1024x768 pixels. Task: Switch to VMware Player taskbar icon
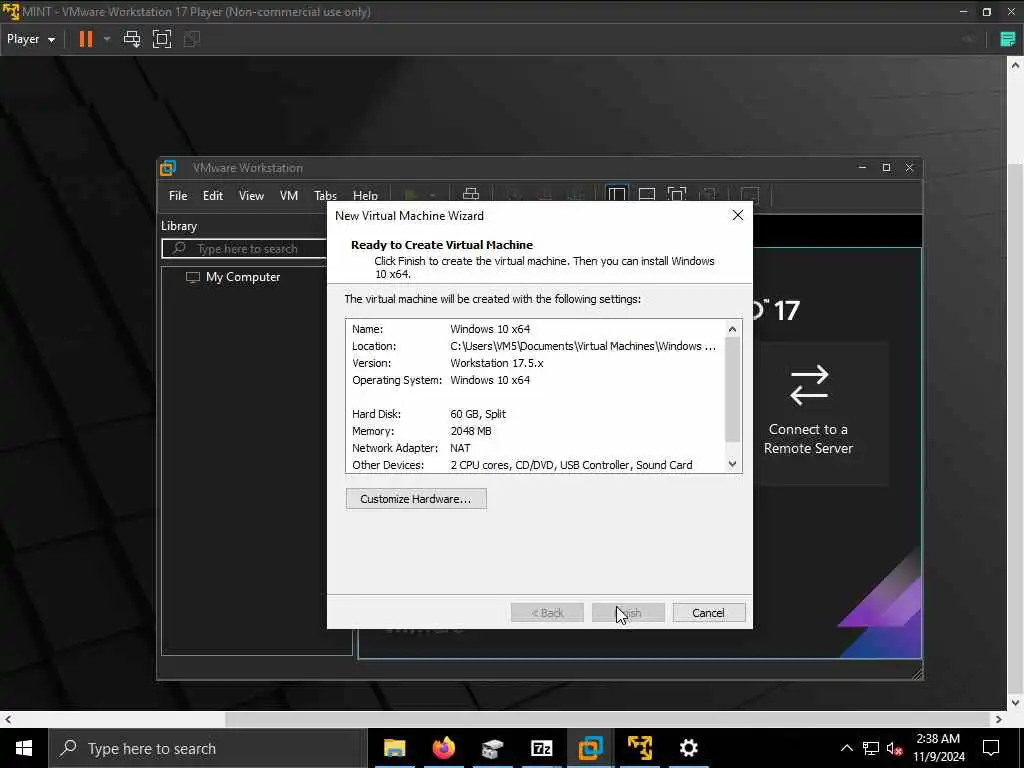640,748
